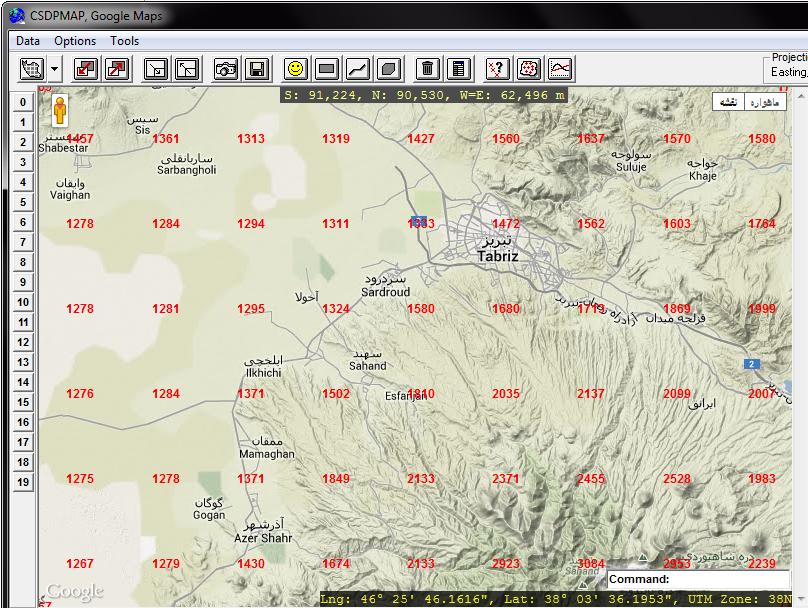Click zoom level button 10
Screen dimensions: 808x608
[x=23, y=302]
